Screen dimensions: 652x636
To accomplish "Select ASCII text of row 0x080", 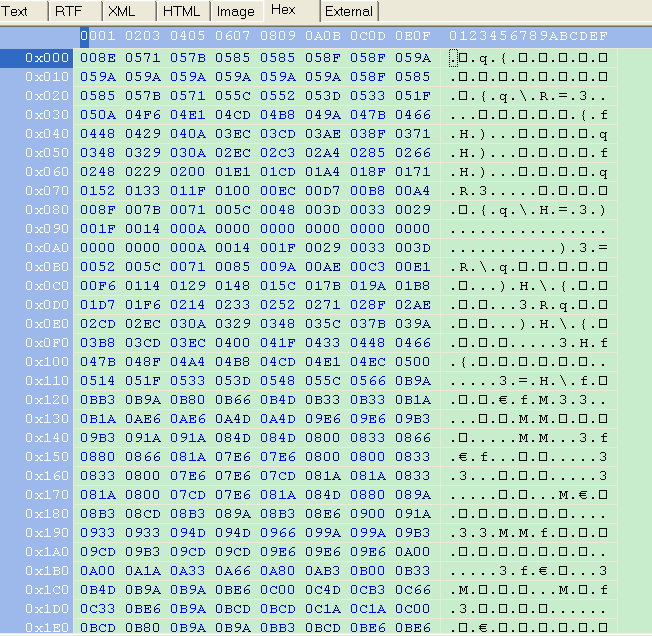I will click(x=528, y=210).
